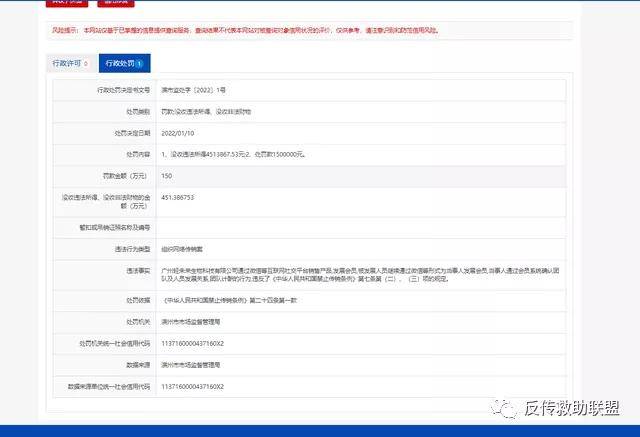Image resolution: width=640 pixels, height=437 pixels.
Task: Click the 处罚依据 legal basis text
Action: (x=231, y=301)
